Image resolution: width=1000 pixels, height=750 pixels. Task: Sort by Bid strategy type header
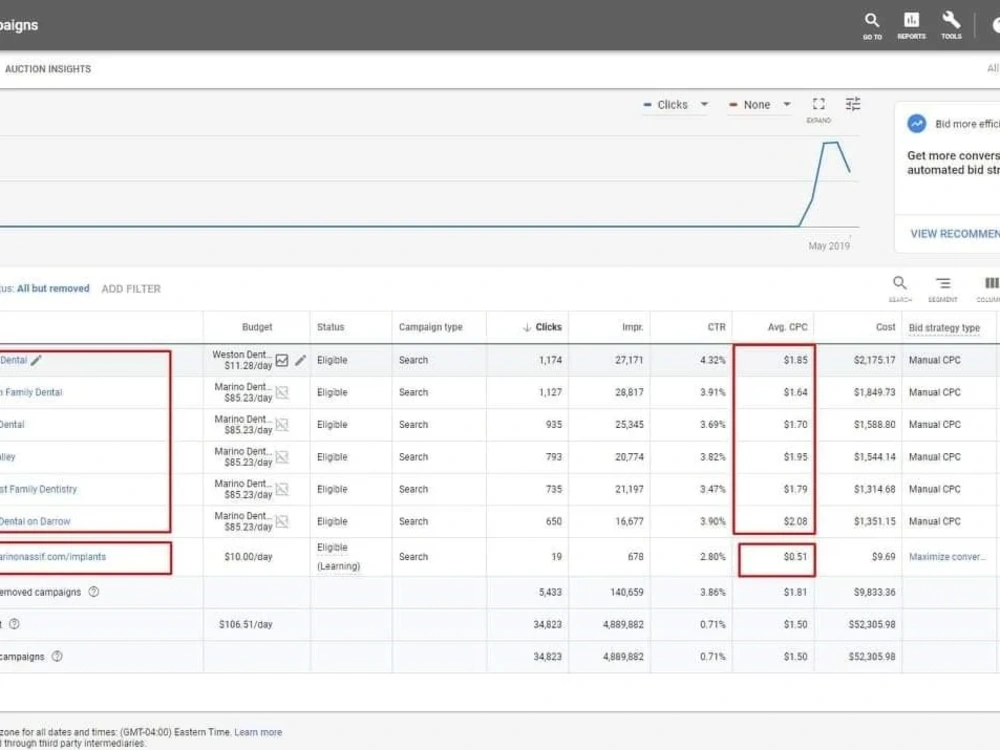[944, 328]
